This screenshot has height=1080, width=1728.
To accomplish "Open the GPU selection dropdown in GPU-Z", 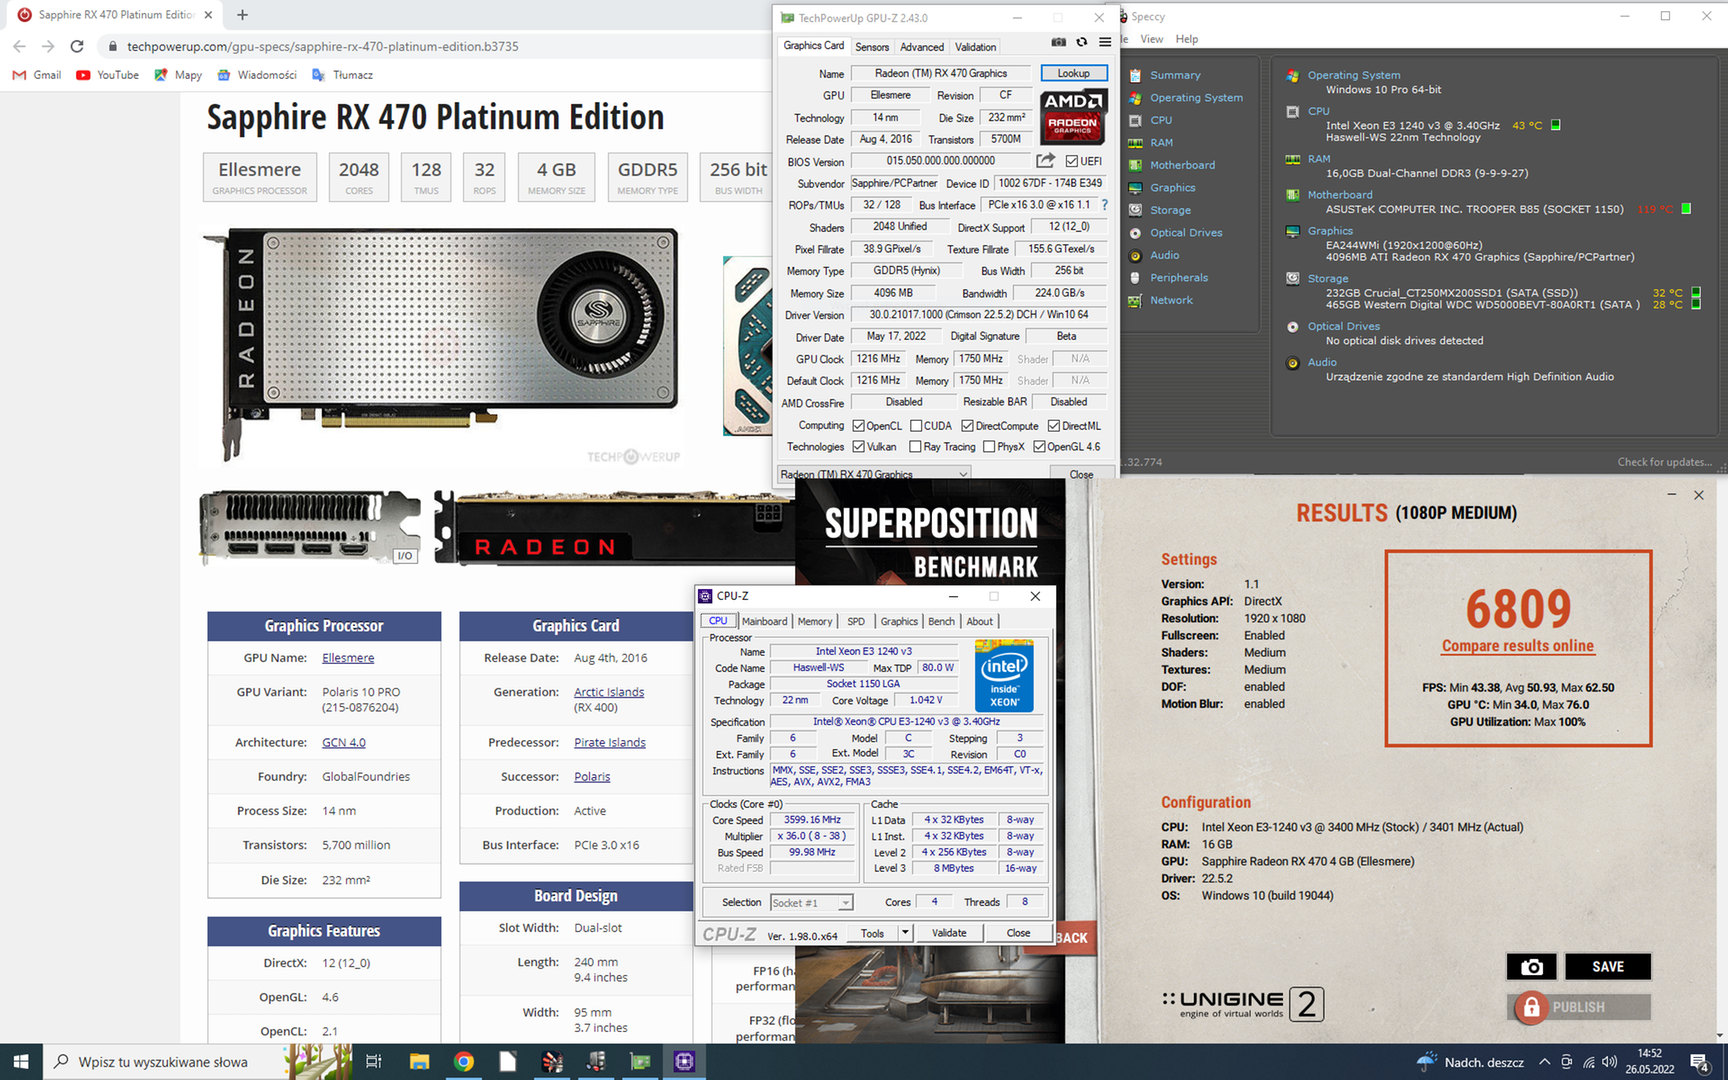I will tap(874, 474).
